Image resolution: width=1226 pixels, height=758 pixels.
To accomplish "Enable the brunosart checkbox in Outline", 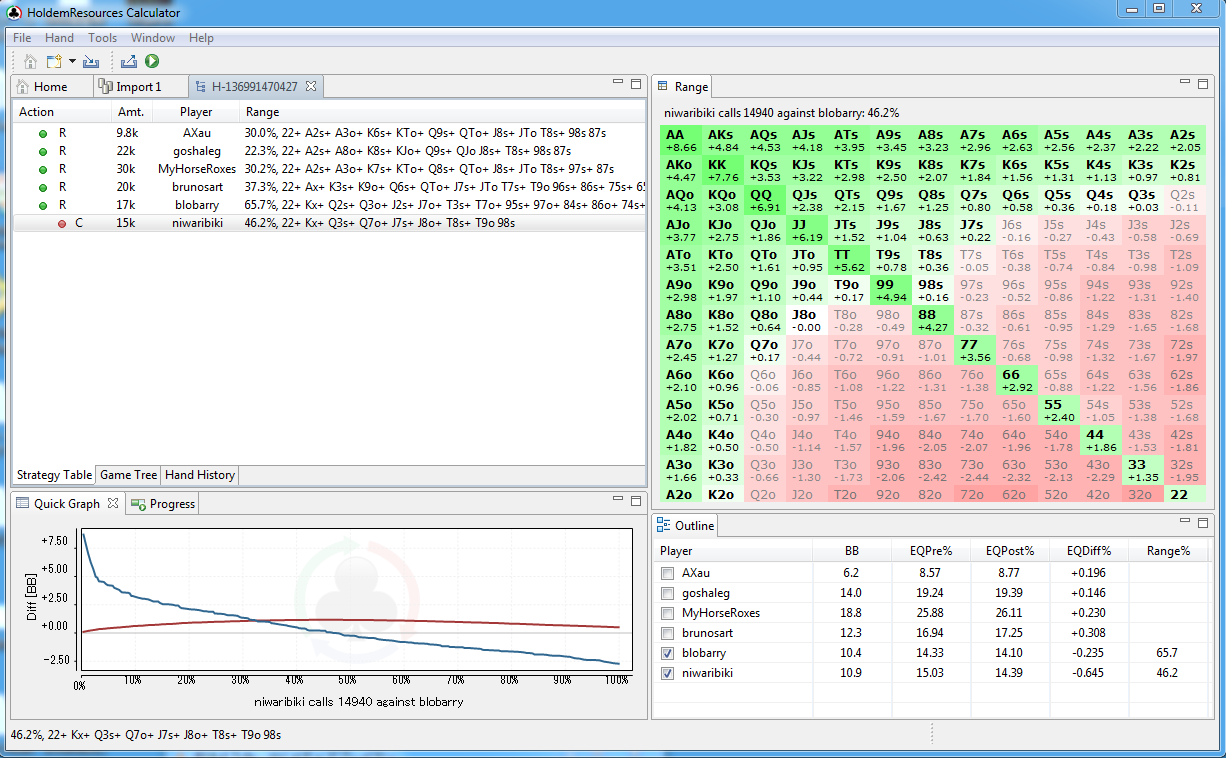I will coord(667,634).
